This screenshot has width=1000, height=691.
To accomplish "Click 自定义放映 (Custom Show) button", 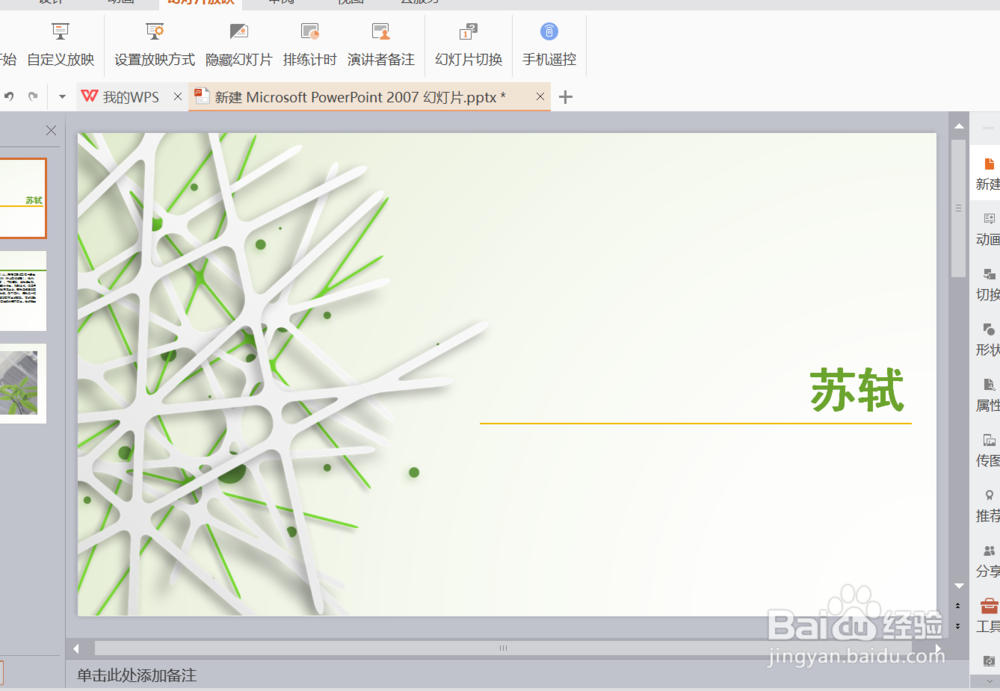I will coord(60,45).
